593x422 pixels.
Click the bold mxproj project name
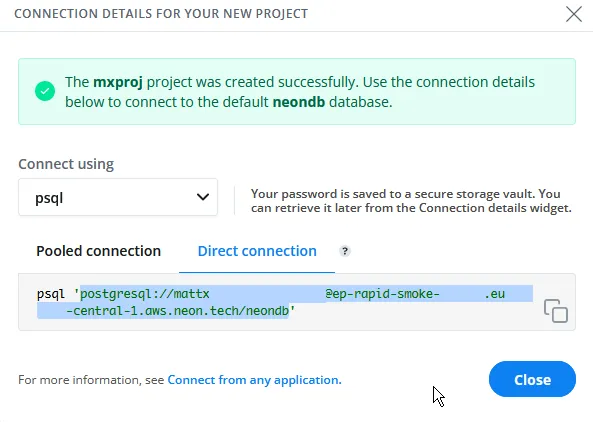(x=118, y=82)
